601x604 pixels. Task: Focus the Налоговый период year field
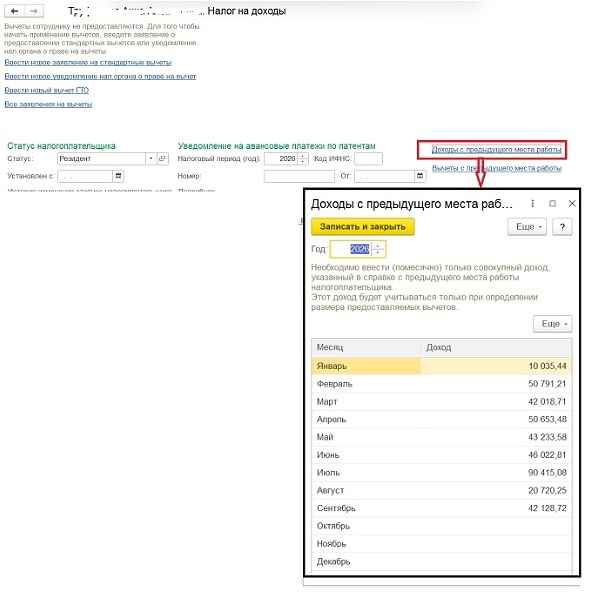click(281, 159)
